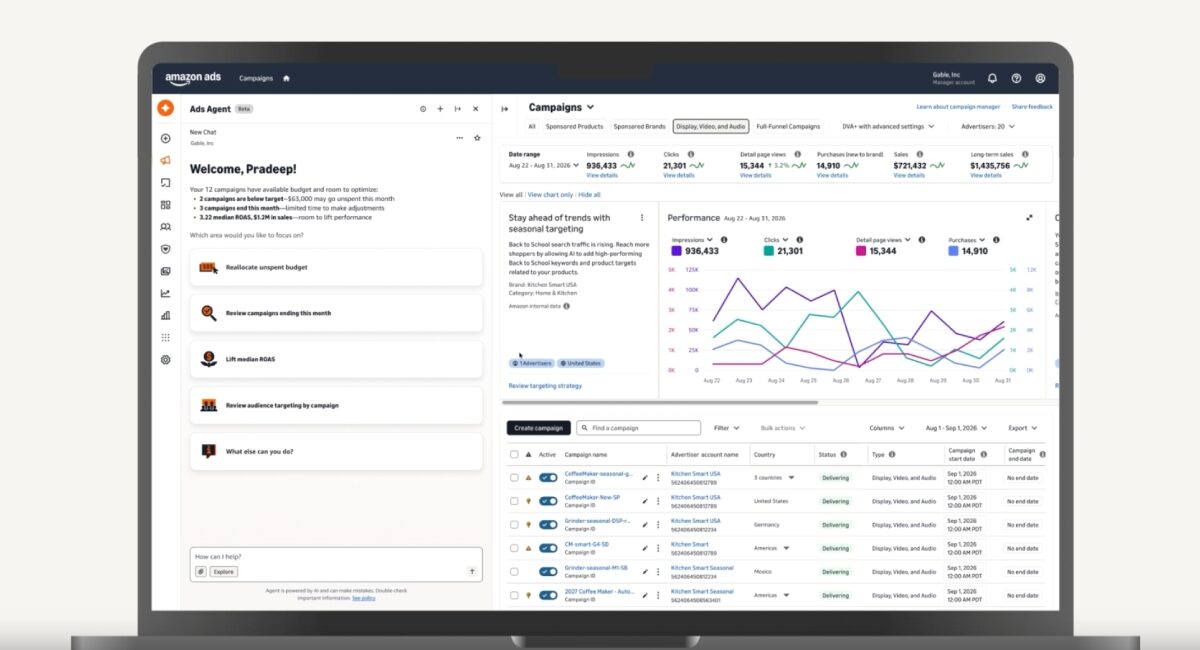Toggle the 2027 Coffee Maker campaign active switch

point(548,595)
